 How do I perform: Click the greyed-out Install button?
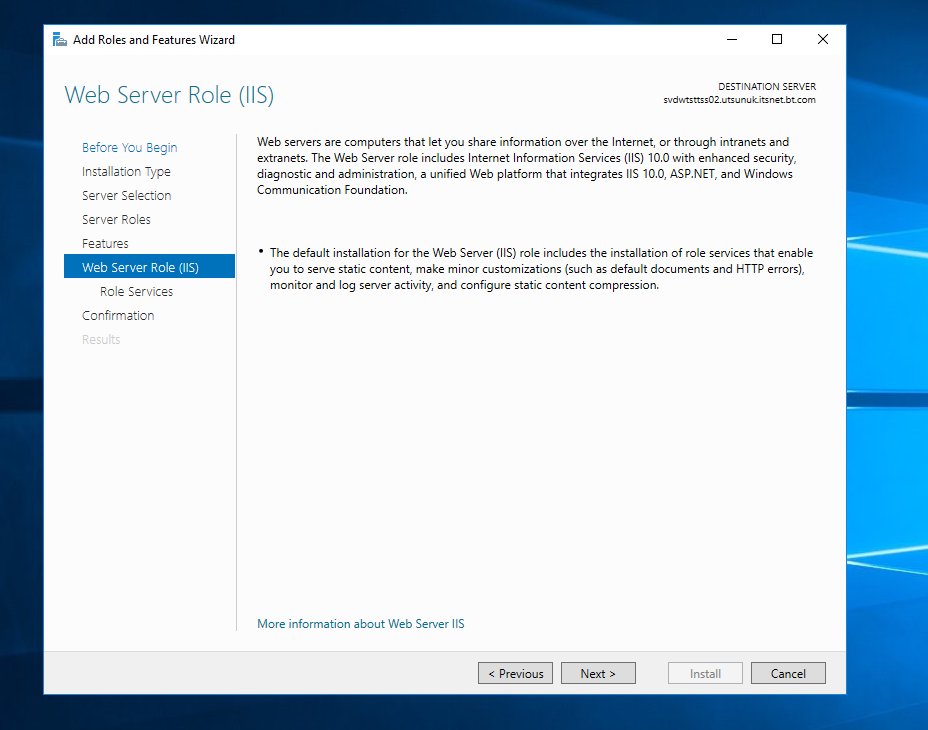pos(705,673)
